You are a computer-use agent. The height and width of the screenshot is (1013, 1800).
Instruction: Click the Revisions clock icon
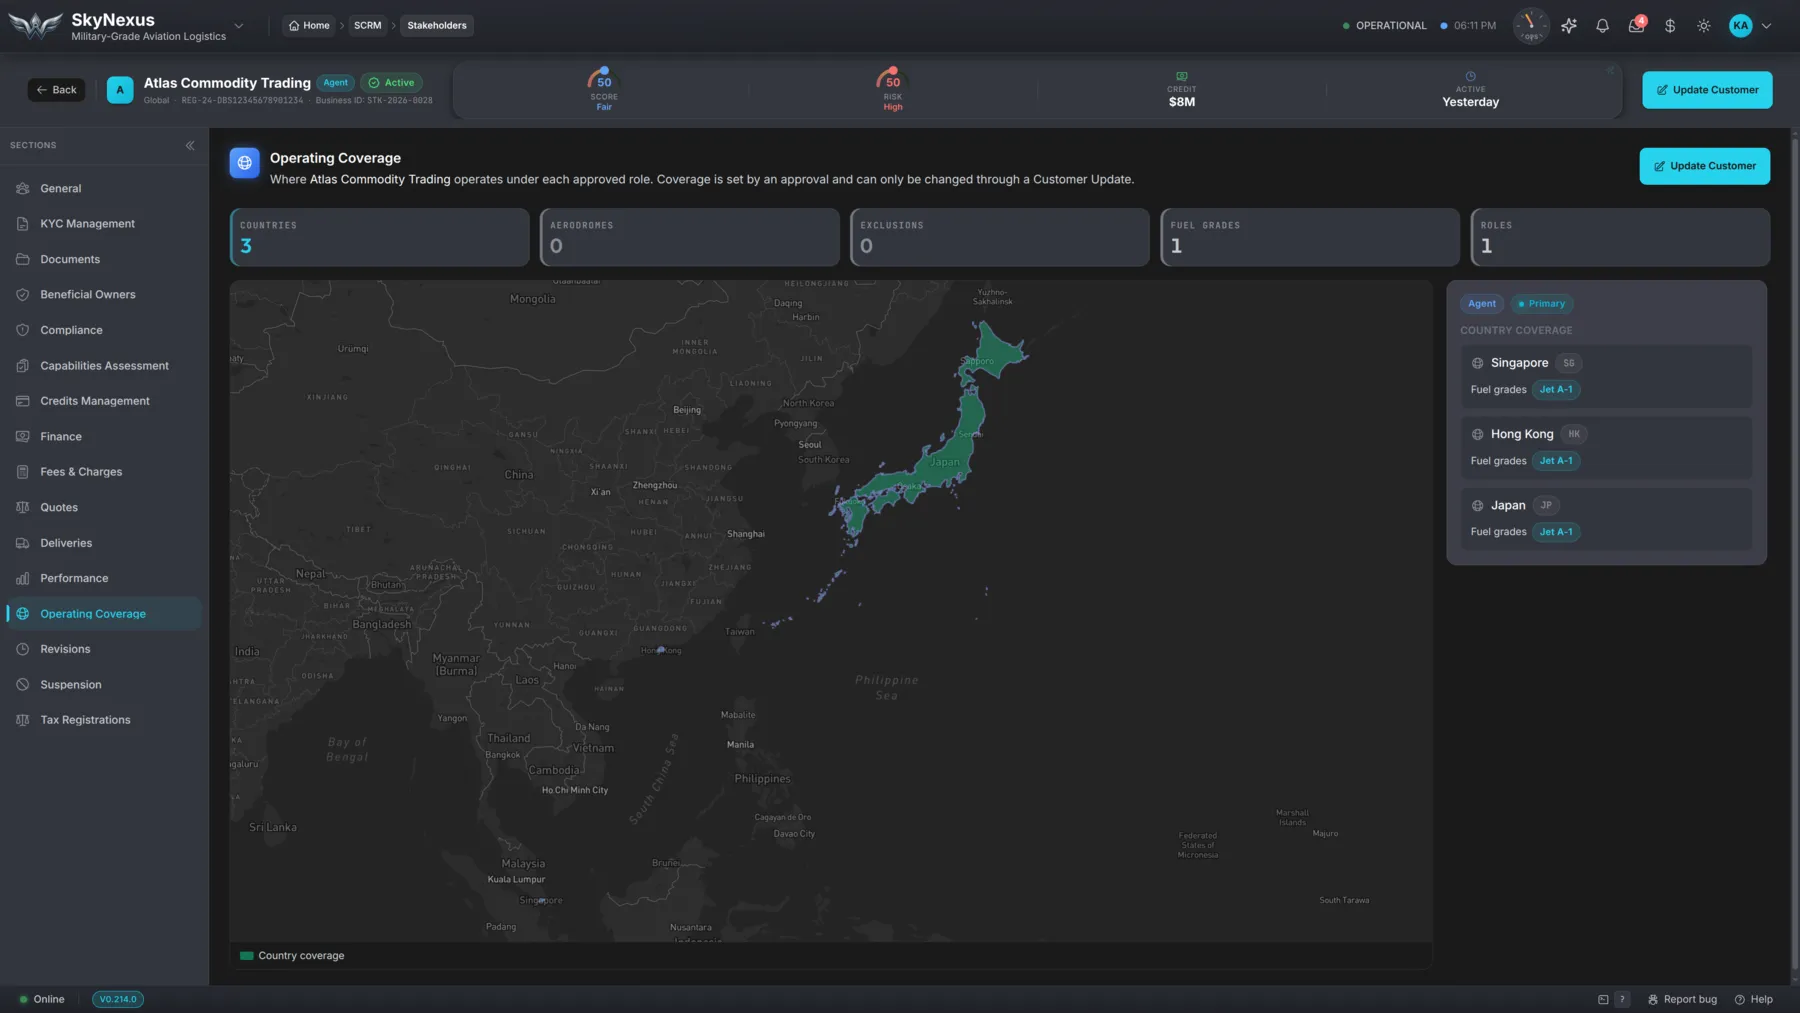(x=23, y=650)
